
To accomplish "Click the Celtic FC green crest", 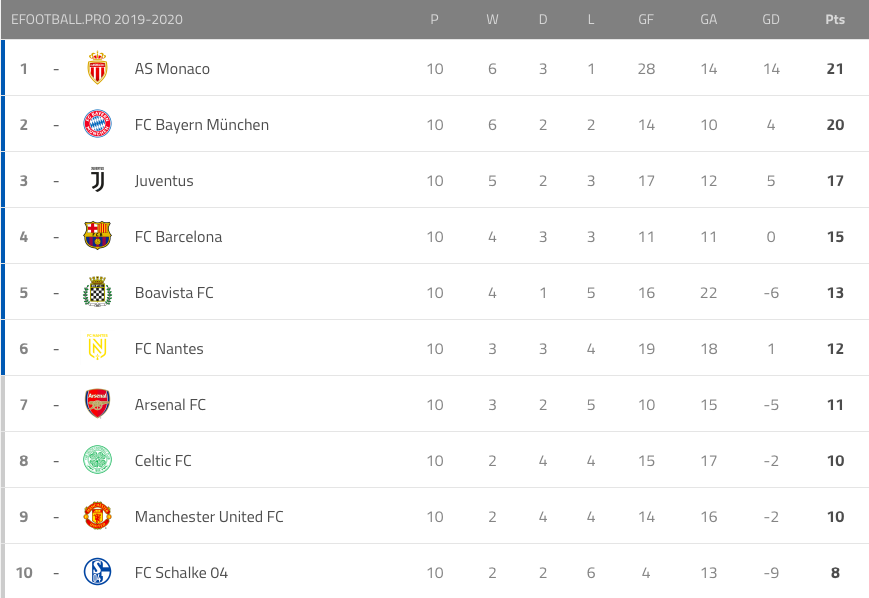I will click(x=97, y=461).
